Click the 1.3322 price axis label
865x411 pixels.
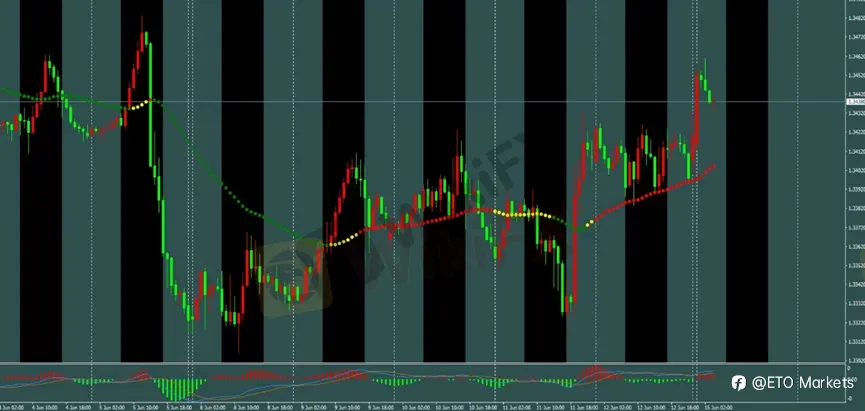click(x=857, y=323)
